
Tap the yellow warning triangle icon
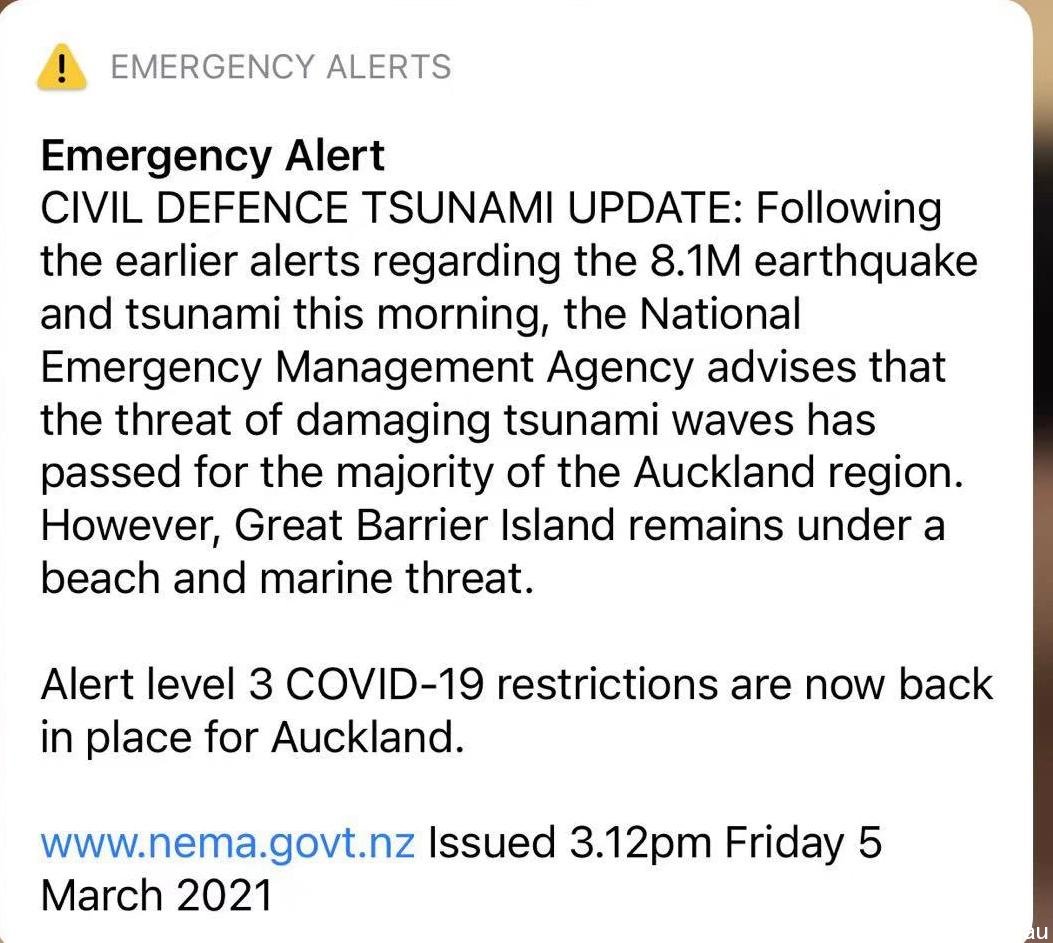pos(61,67)
